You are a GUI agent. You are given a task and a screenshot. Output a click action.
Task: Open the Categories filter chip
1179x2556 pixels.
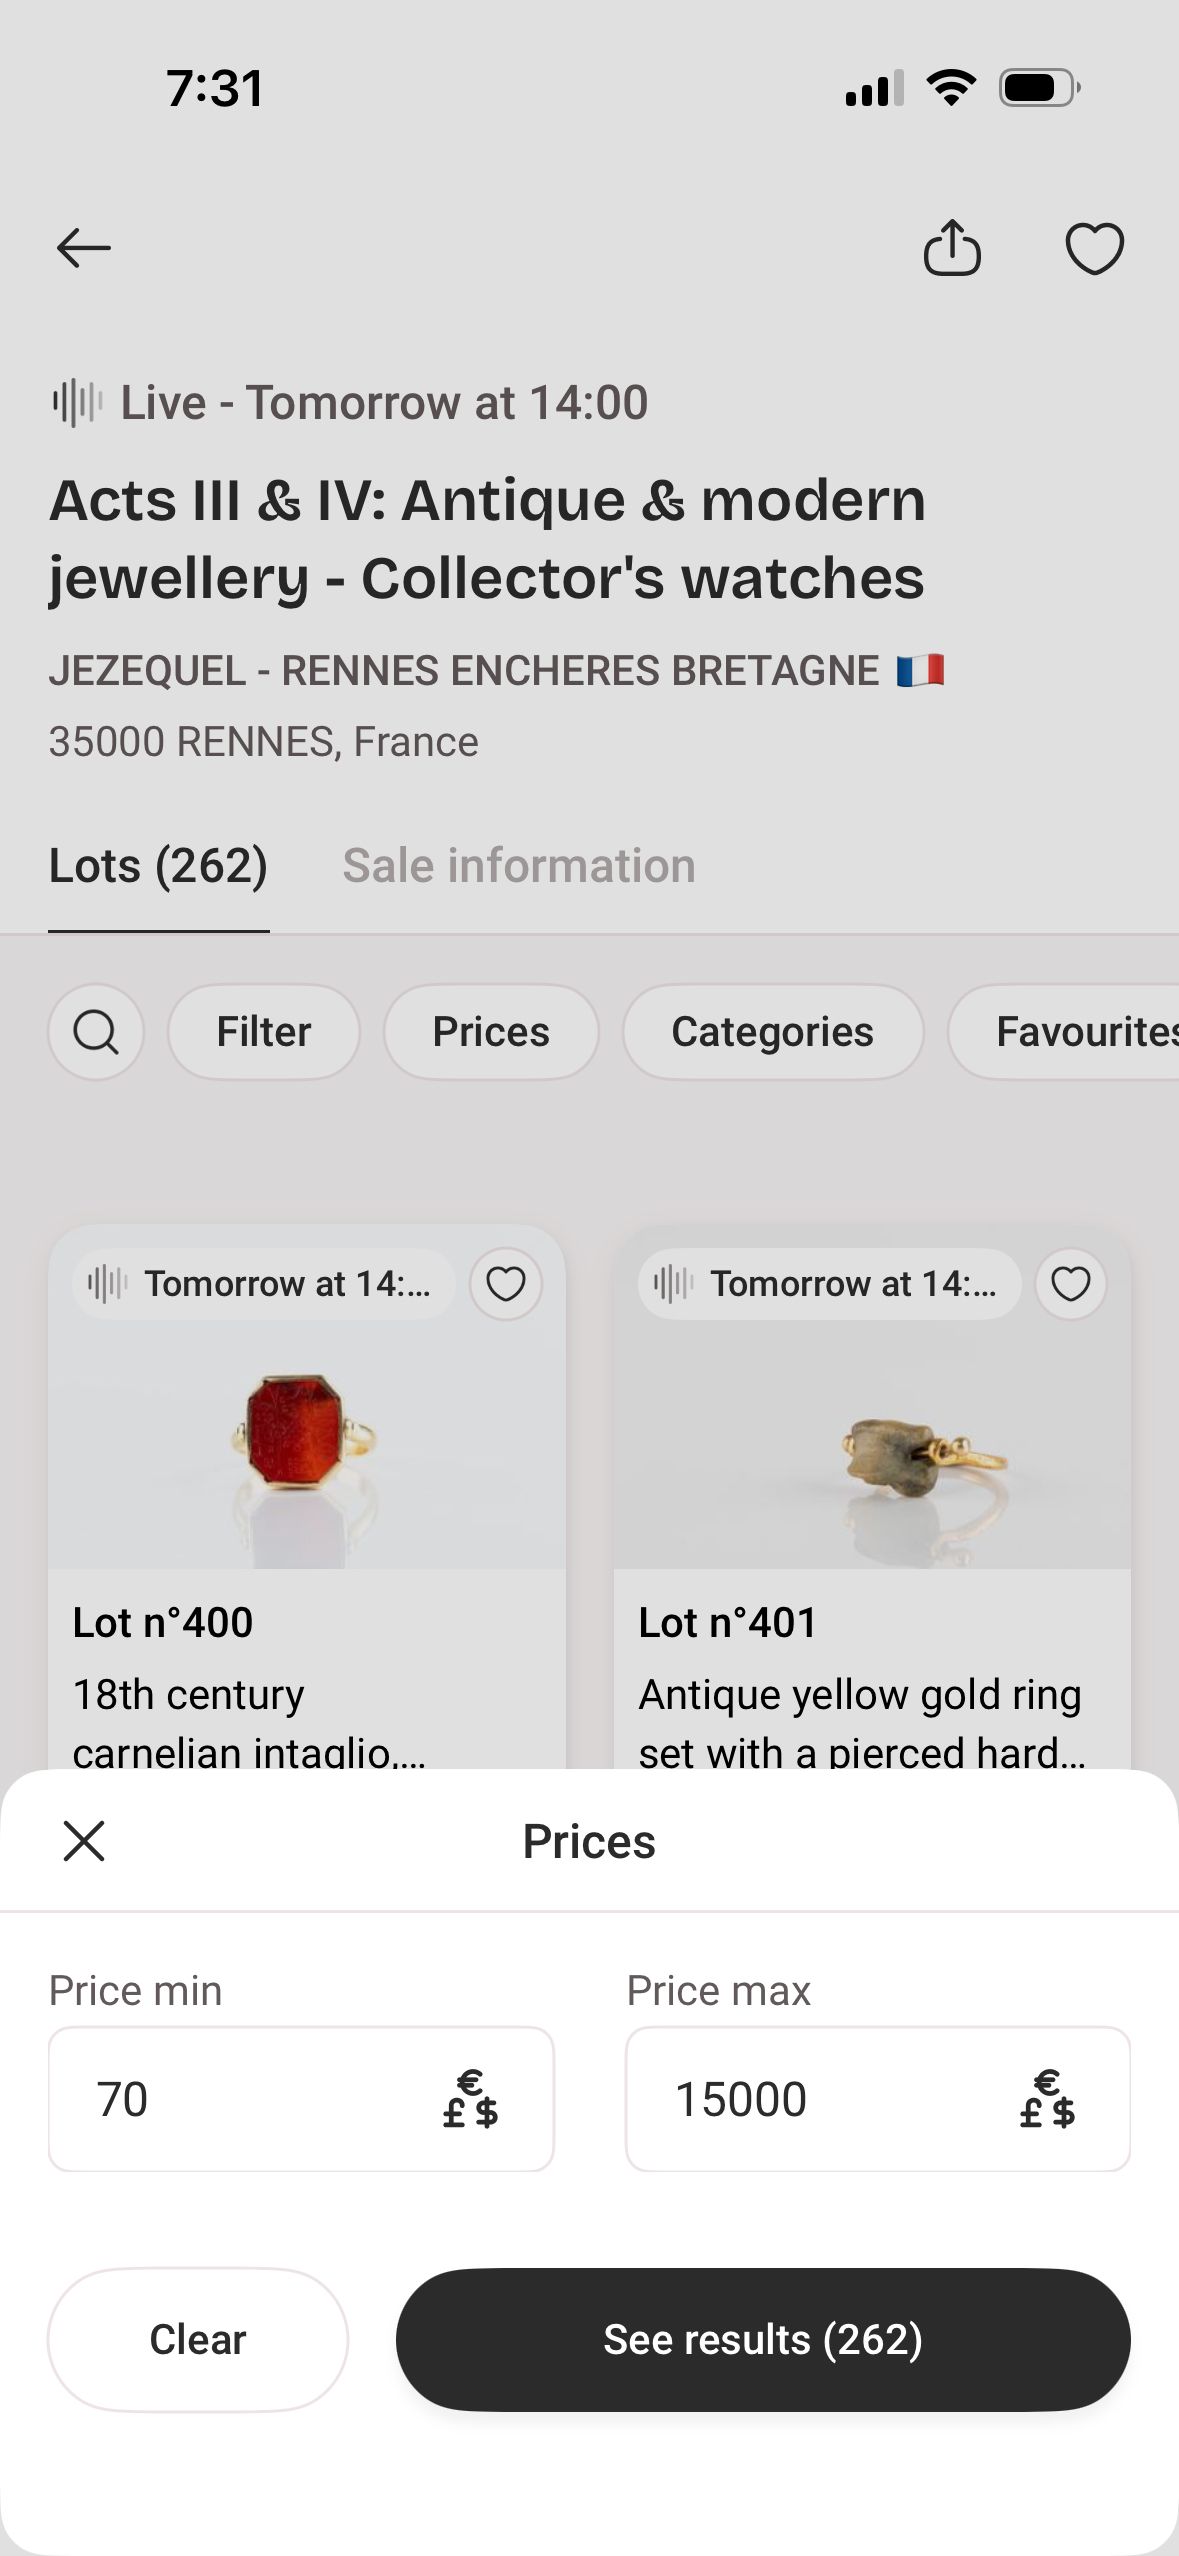coord(772,1032)
